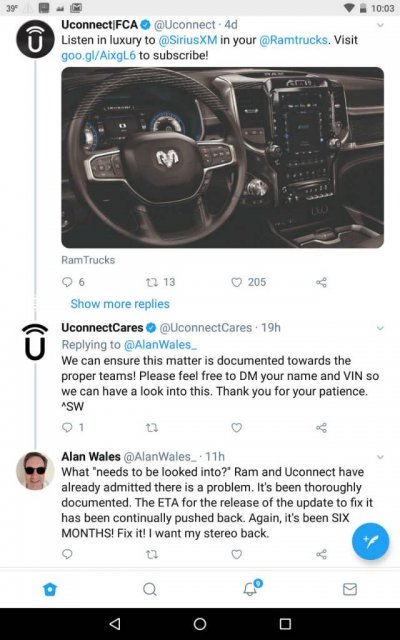Open the Ram truck interior photo
Image resolution: width=400 pixels, height=640 pixels.
[x=222, y=158]
